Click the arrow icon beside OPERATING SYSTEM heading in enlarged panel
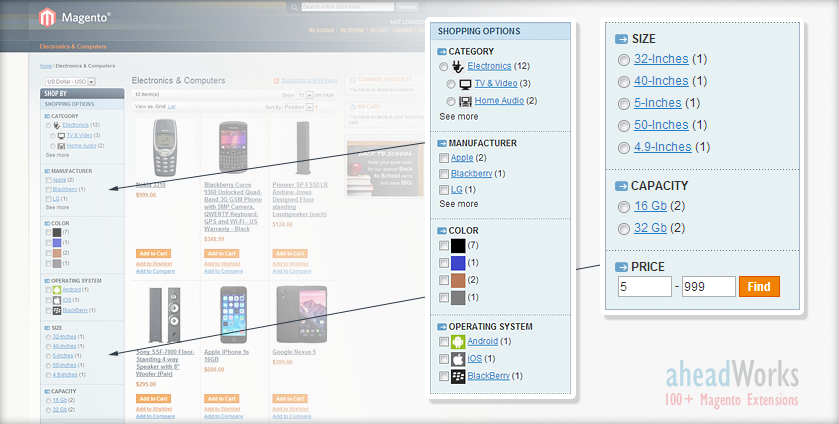The height and width of the screenshot is (424, 839). [x=442, y=327]
